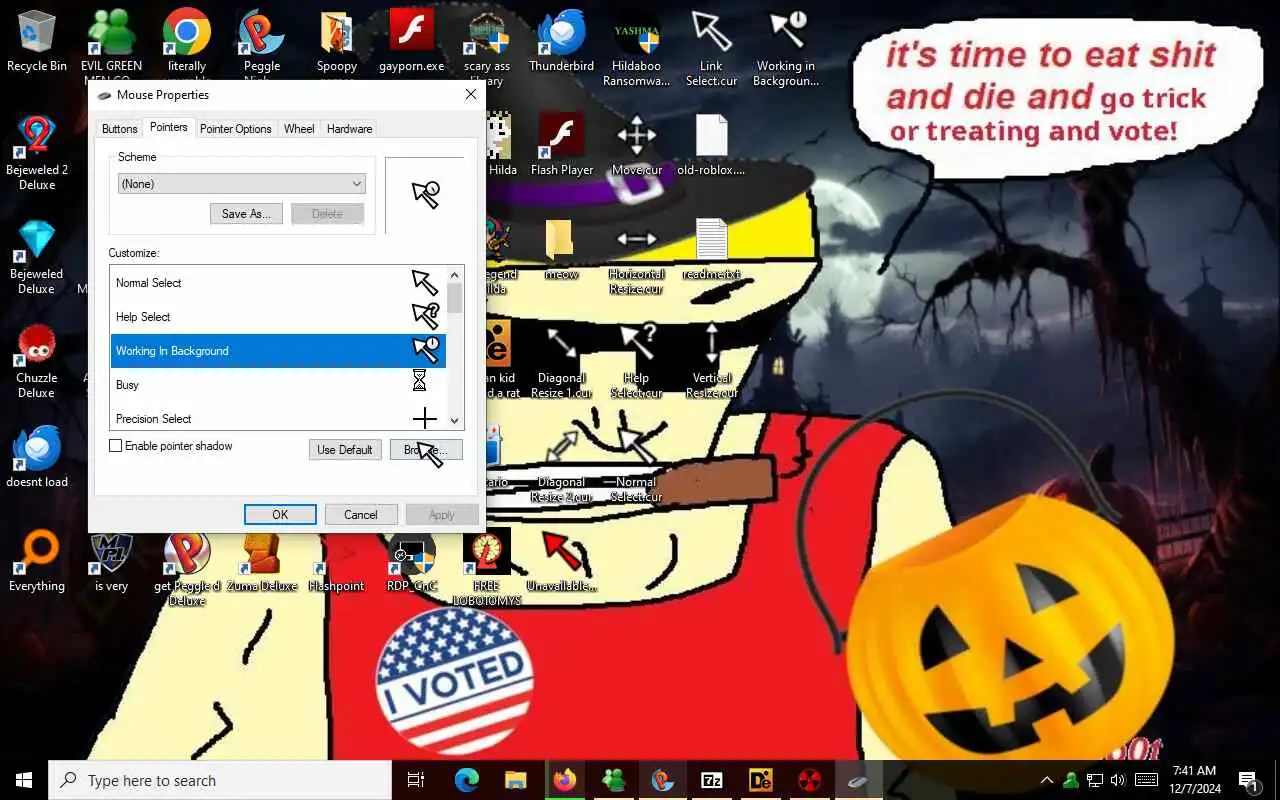Switch to the Wheel tab
Image resolution: width=1280 pixels, height=800 pixels.
coord(299,129)
